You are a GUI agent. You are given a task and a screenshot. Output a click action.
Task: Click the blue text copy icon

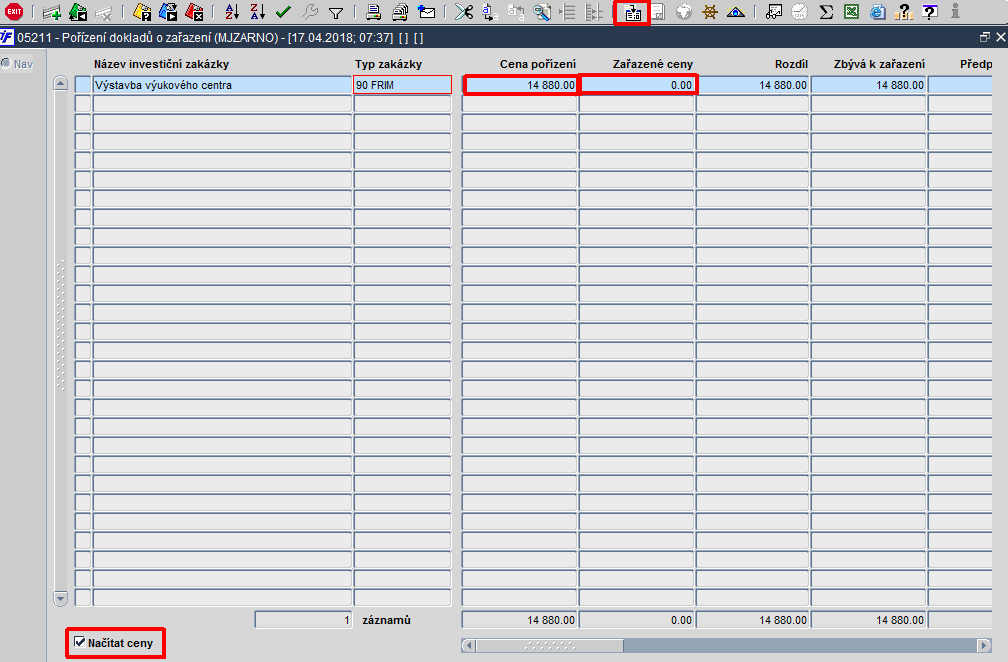click(x=490, y=12)
